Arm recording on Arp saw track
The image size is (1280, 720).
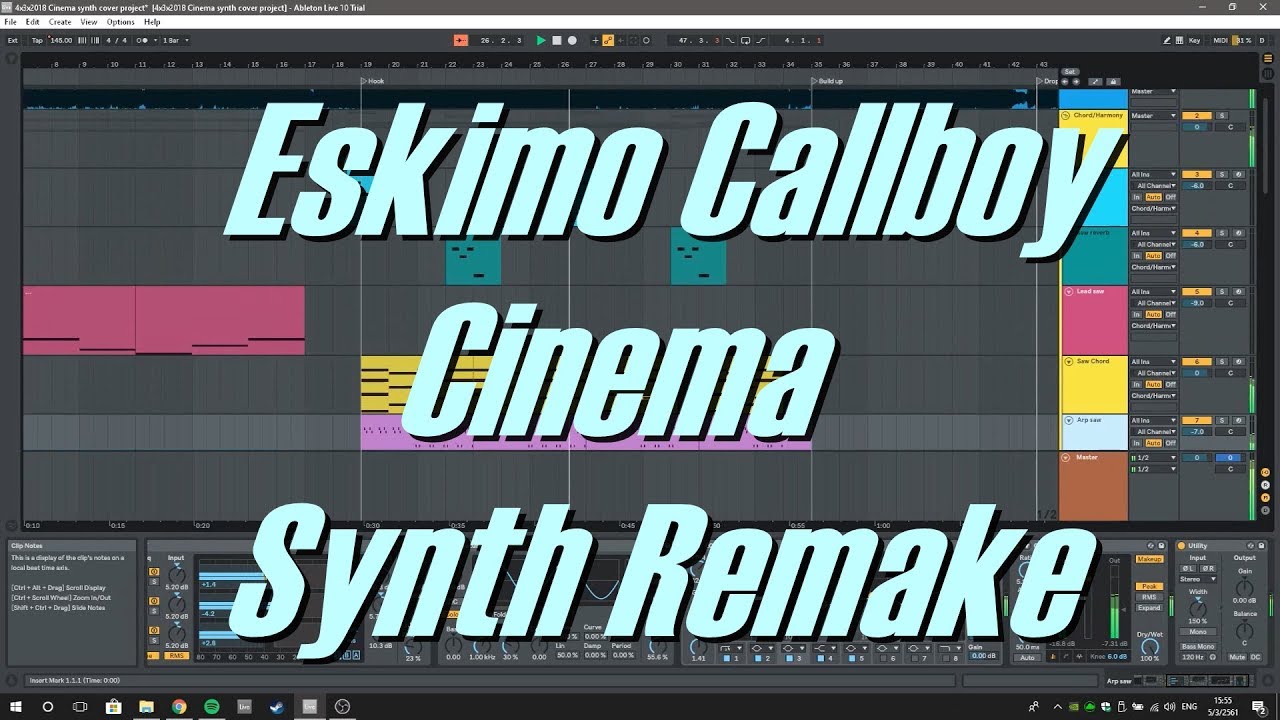tap(1238, 421)
